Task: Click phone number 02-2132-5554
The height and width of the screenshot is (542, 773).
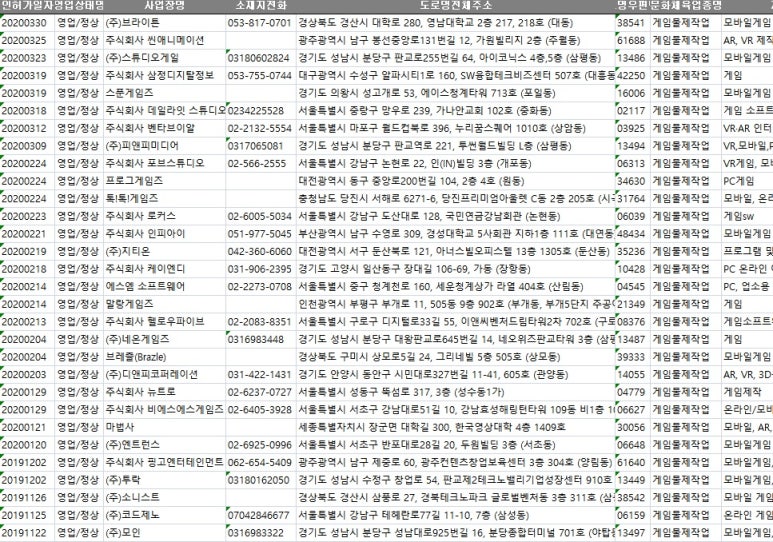Action: pos(261,128)
